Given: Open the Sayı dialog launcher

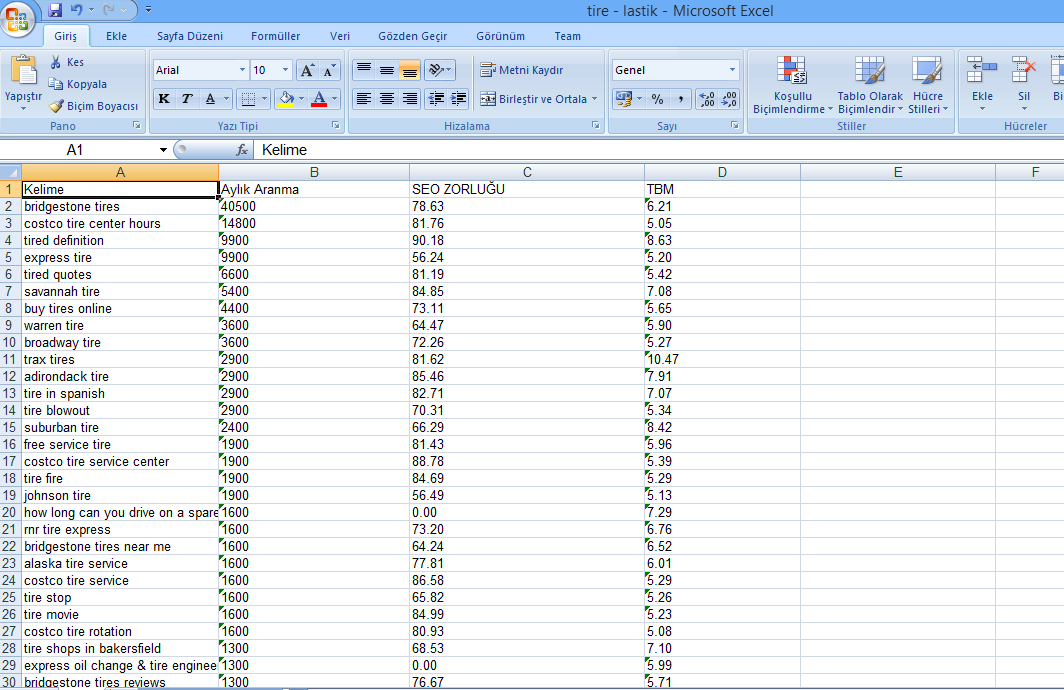Looking at the screenshot, I should 734,126.
